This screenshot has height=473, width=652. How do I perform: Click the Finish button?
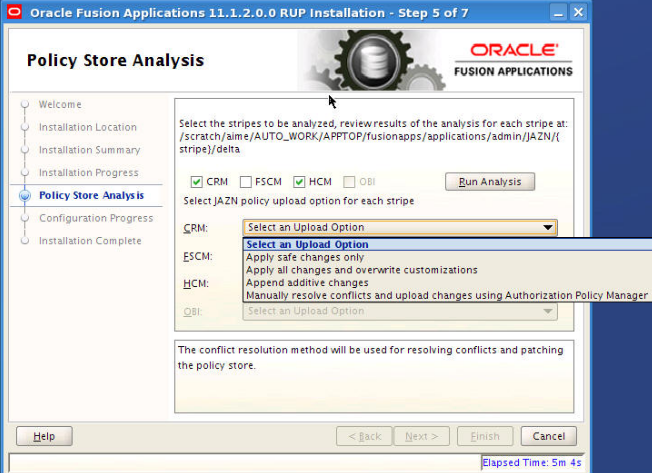click(x=485, y=436)
